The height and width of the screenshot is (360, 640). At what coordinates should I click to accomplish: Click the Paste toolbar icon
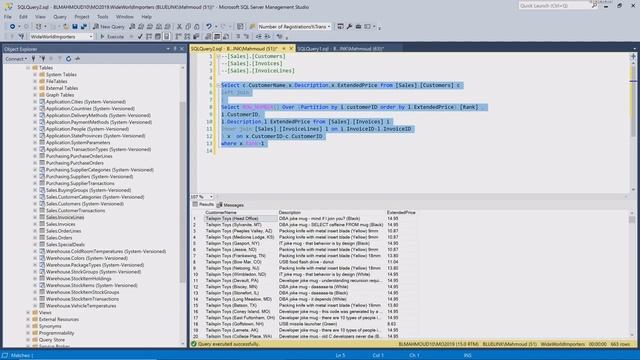pos(196,27)
